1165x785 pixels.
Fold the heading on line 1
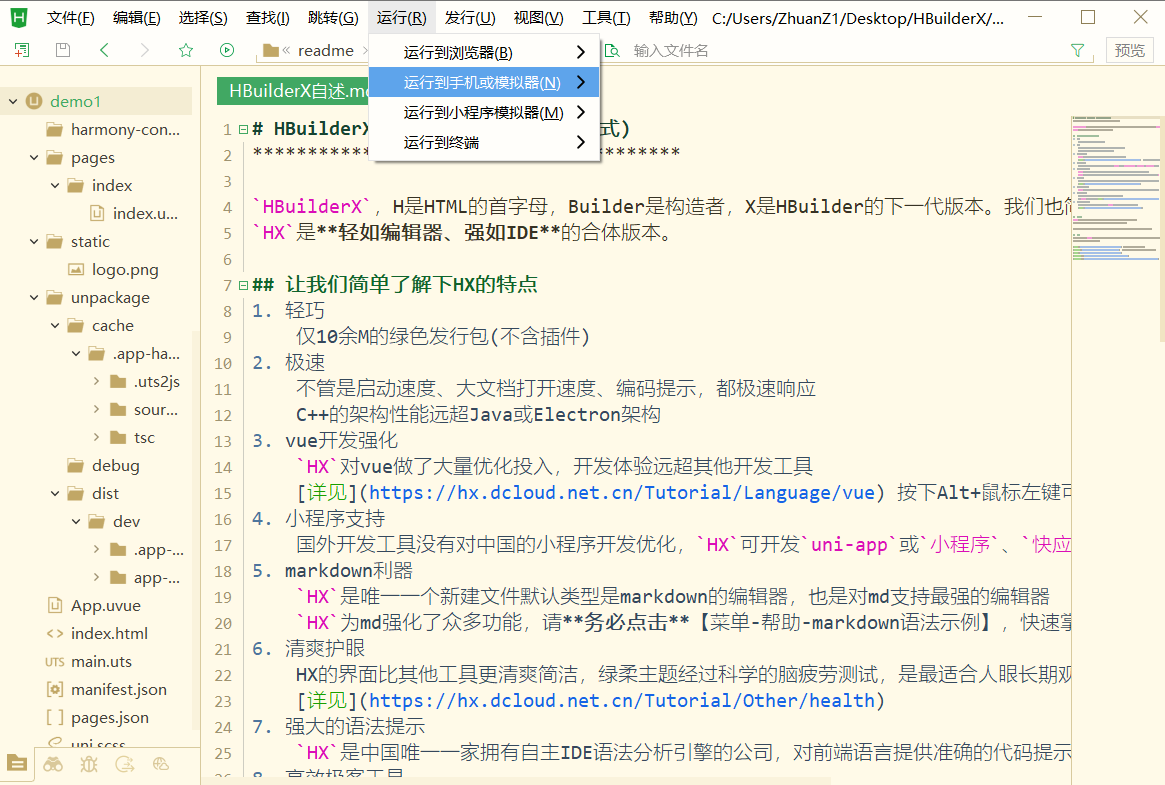pyautogui.click(x=243, y=129)
